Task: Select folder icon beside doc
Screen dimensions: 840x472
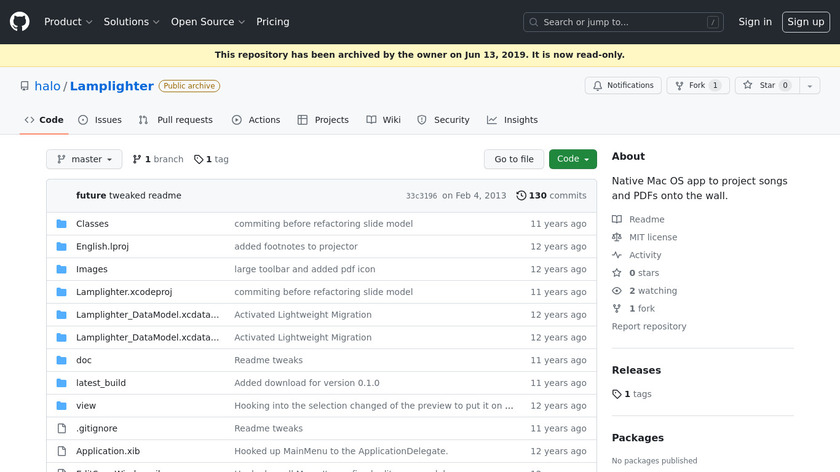Action: pyautogui.click(x=62, y=360)
